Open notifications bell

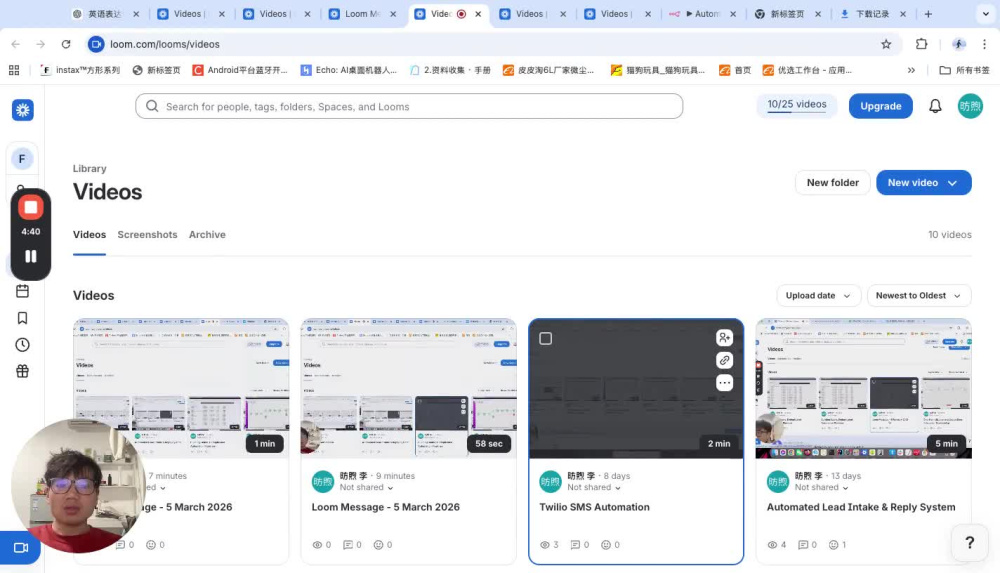tap(935, 106)
